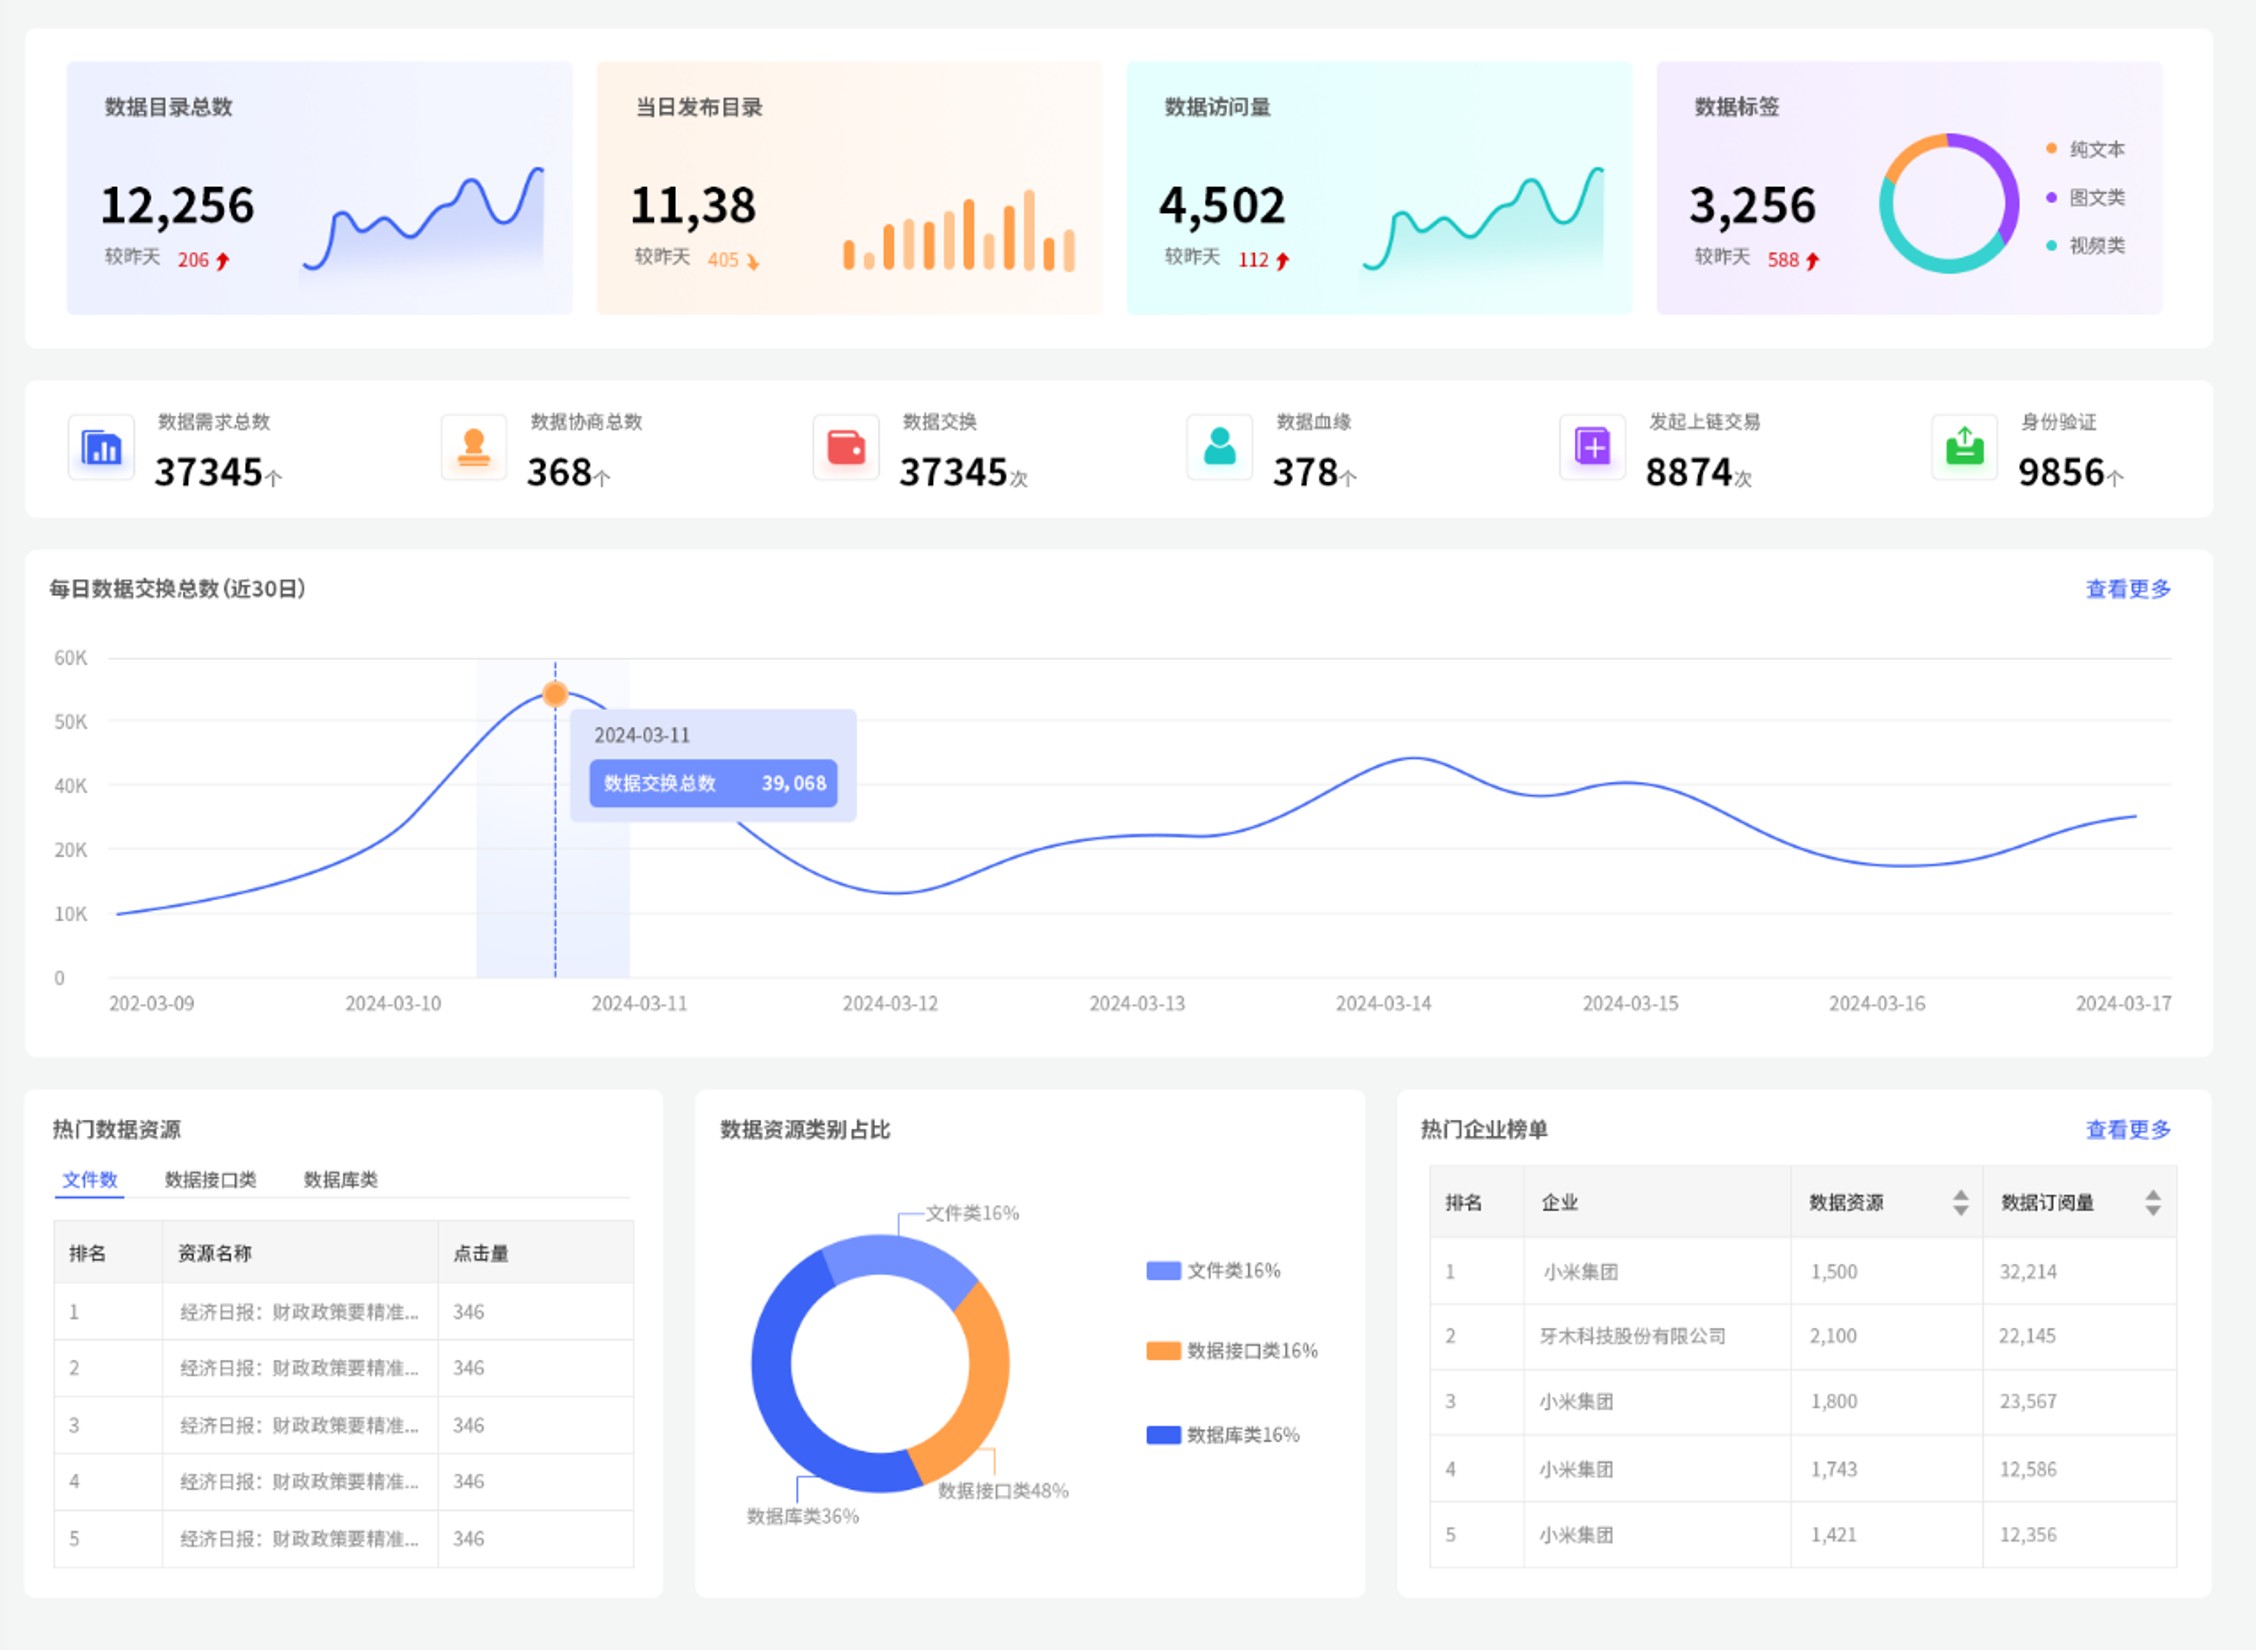Click the orange down arrow beside 405
Viewport: 2256px width, 1650px height.
753,262
